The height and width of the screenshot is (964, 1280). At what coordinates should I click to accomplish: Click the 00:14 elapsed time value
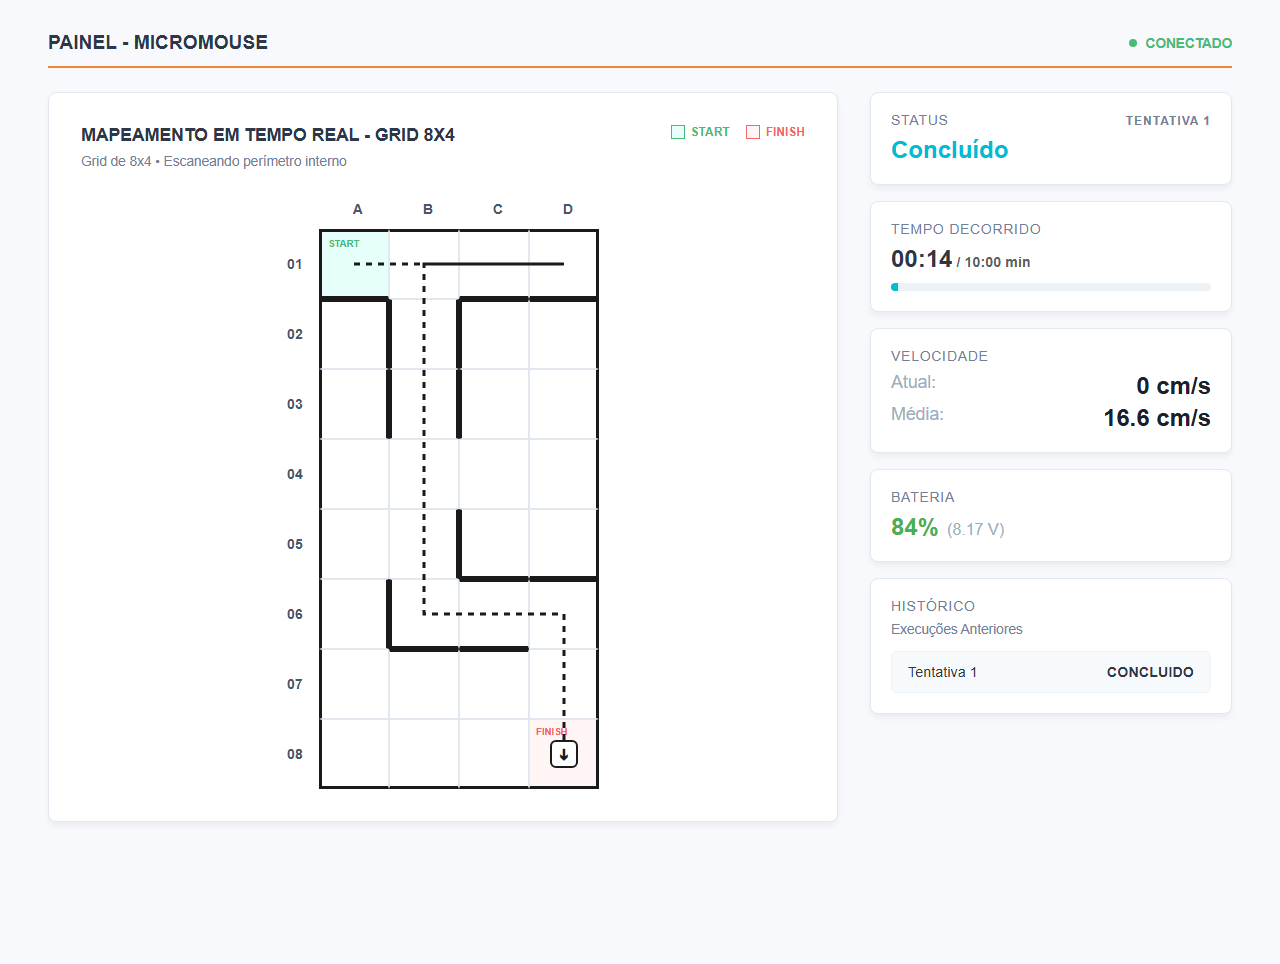pos(922,259)
